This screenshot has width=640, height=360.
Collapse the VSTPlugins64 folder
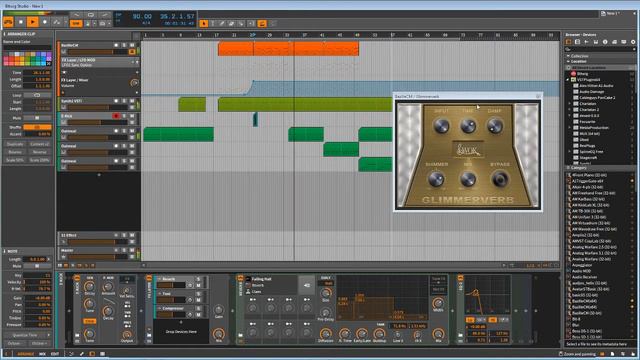[x=568, y=80]
